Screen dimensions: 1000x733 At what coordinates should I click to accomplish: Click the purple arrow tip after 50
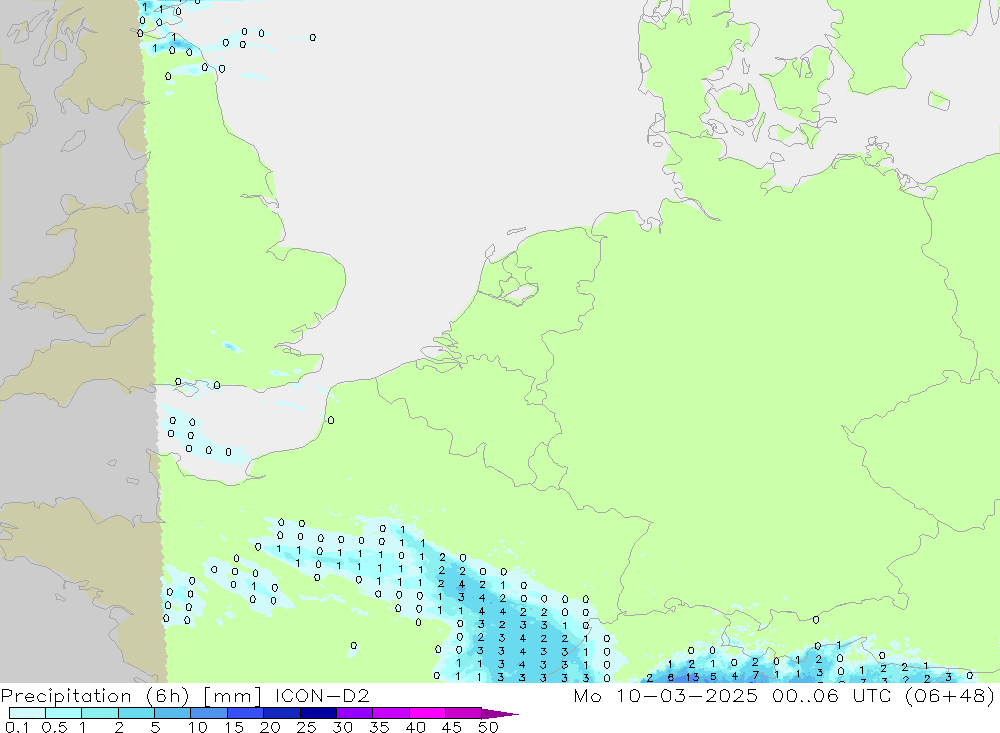tap(500, 713)
